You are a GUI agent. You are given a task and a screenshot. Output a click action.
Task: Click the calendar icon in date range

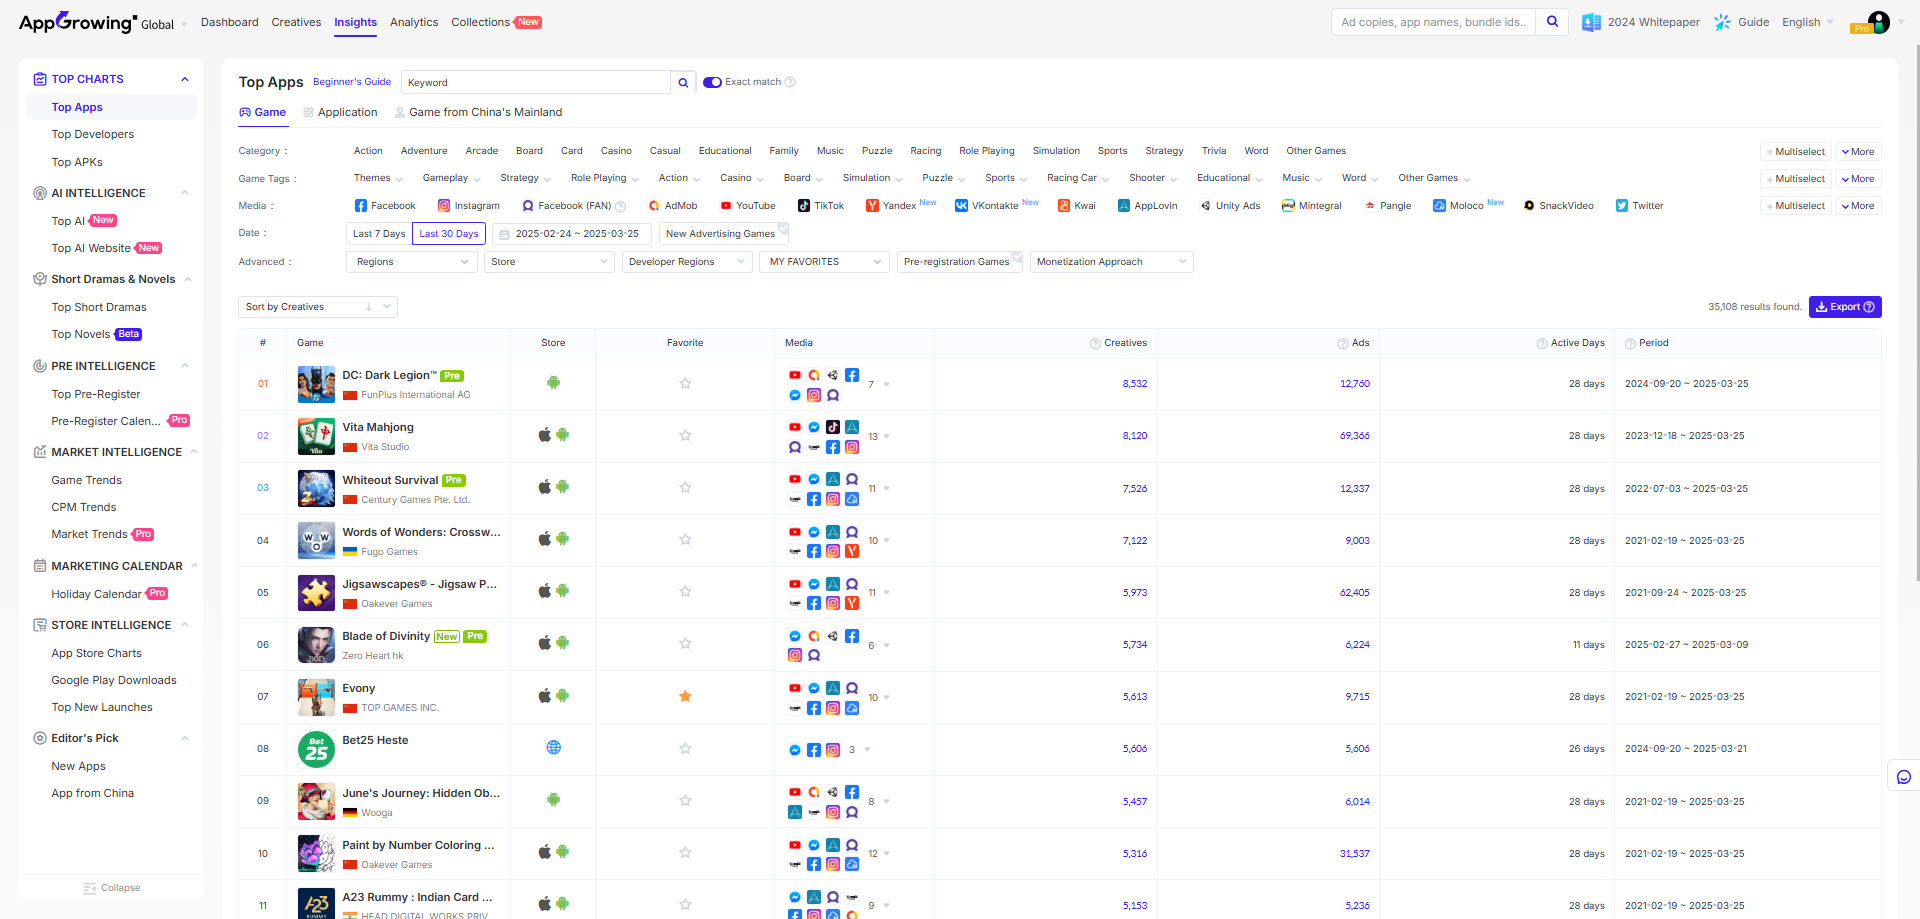(x=504, y=234)
